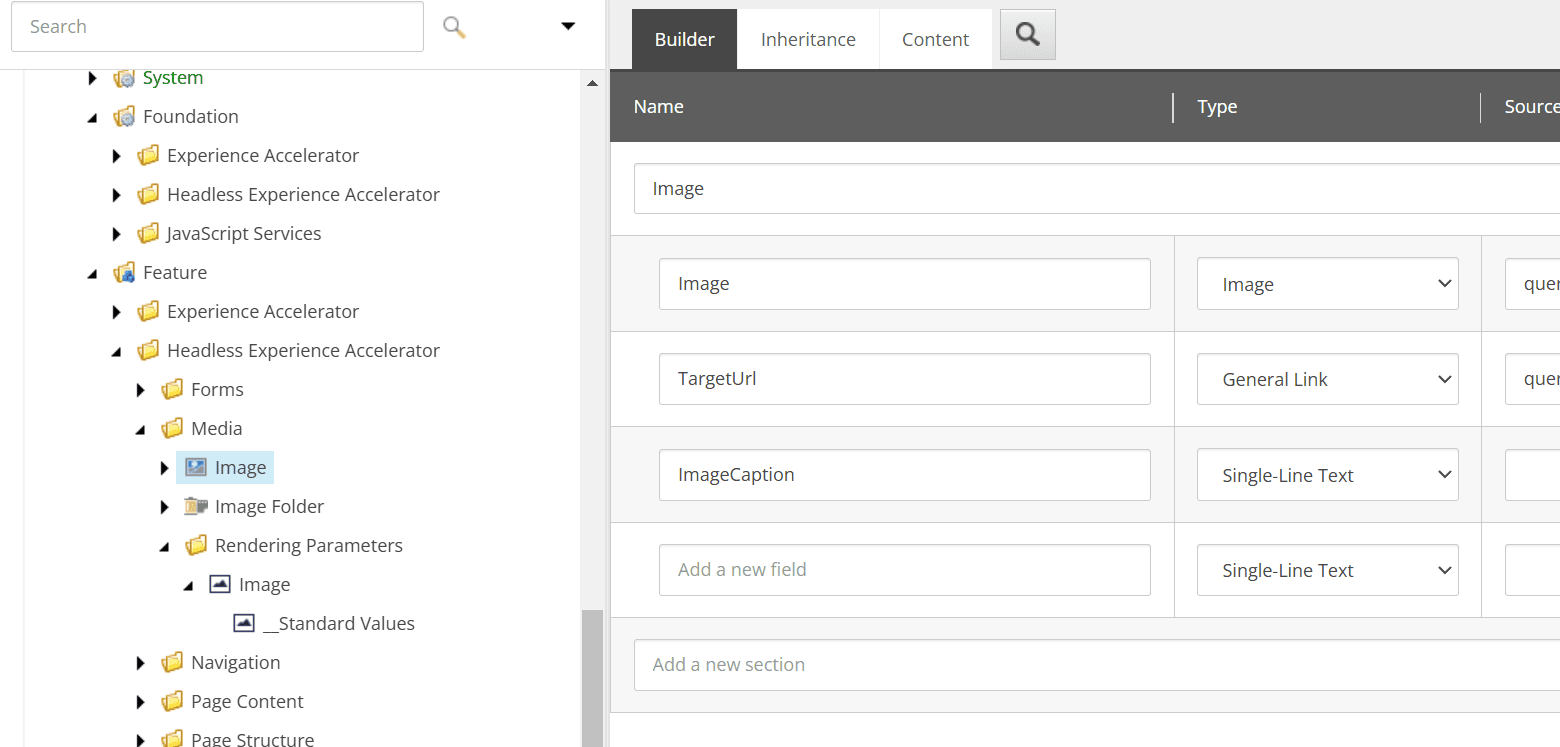Expand the Forms folder

[x=141, y=390]
